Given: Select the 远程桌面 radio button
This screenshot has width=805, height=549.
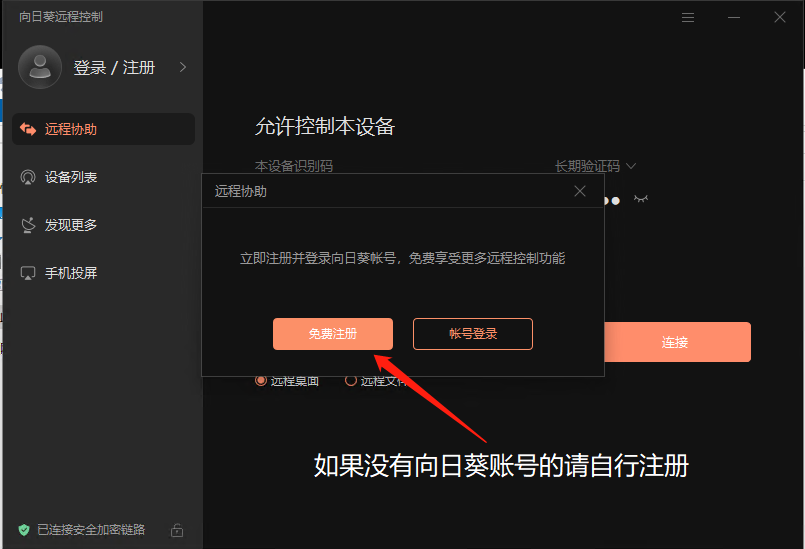Looking at the screenshot, I should [x=262, y=380].
